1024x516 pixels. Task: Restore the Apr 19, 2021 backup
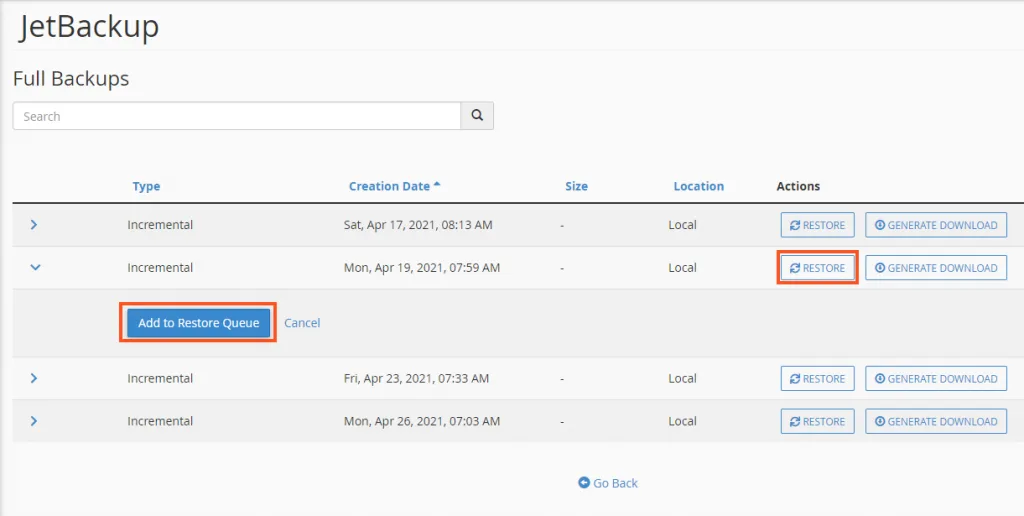[x=817, y=268]
